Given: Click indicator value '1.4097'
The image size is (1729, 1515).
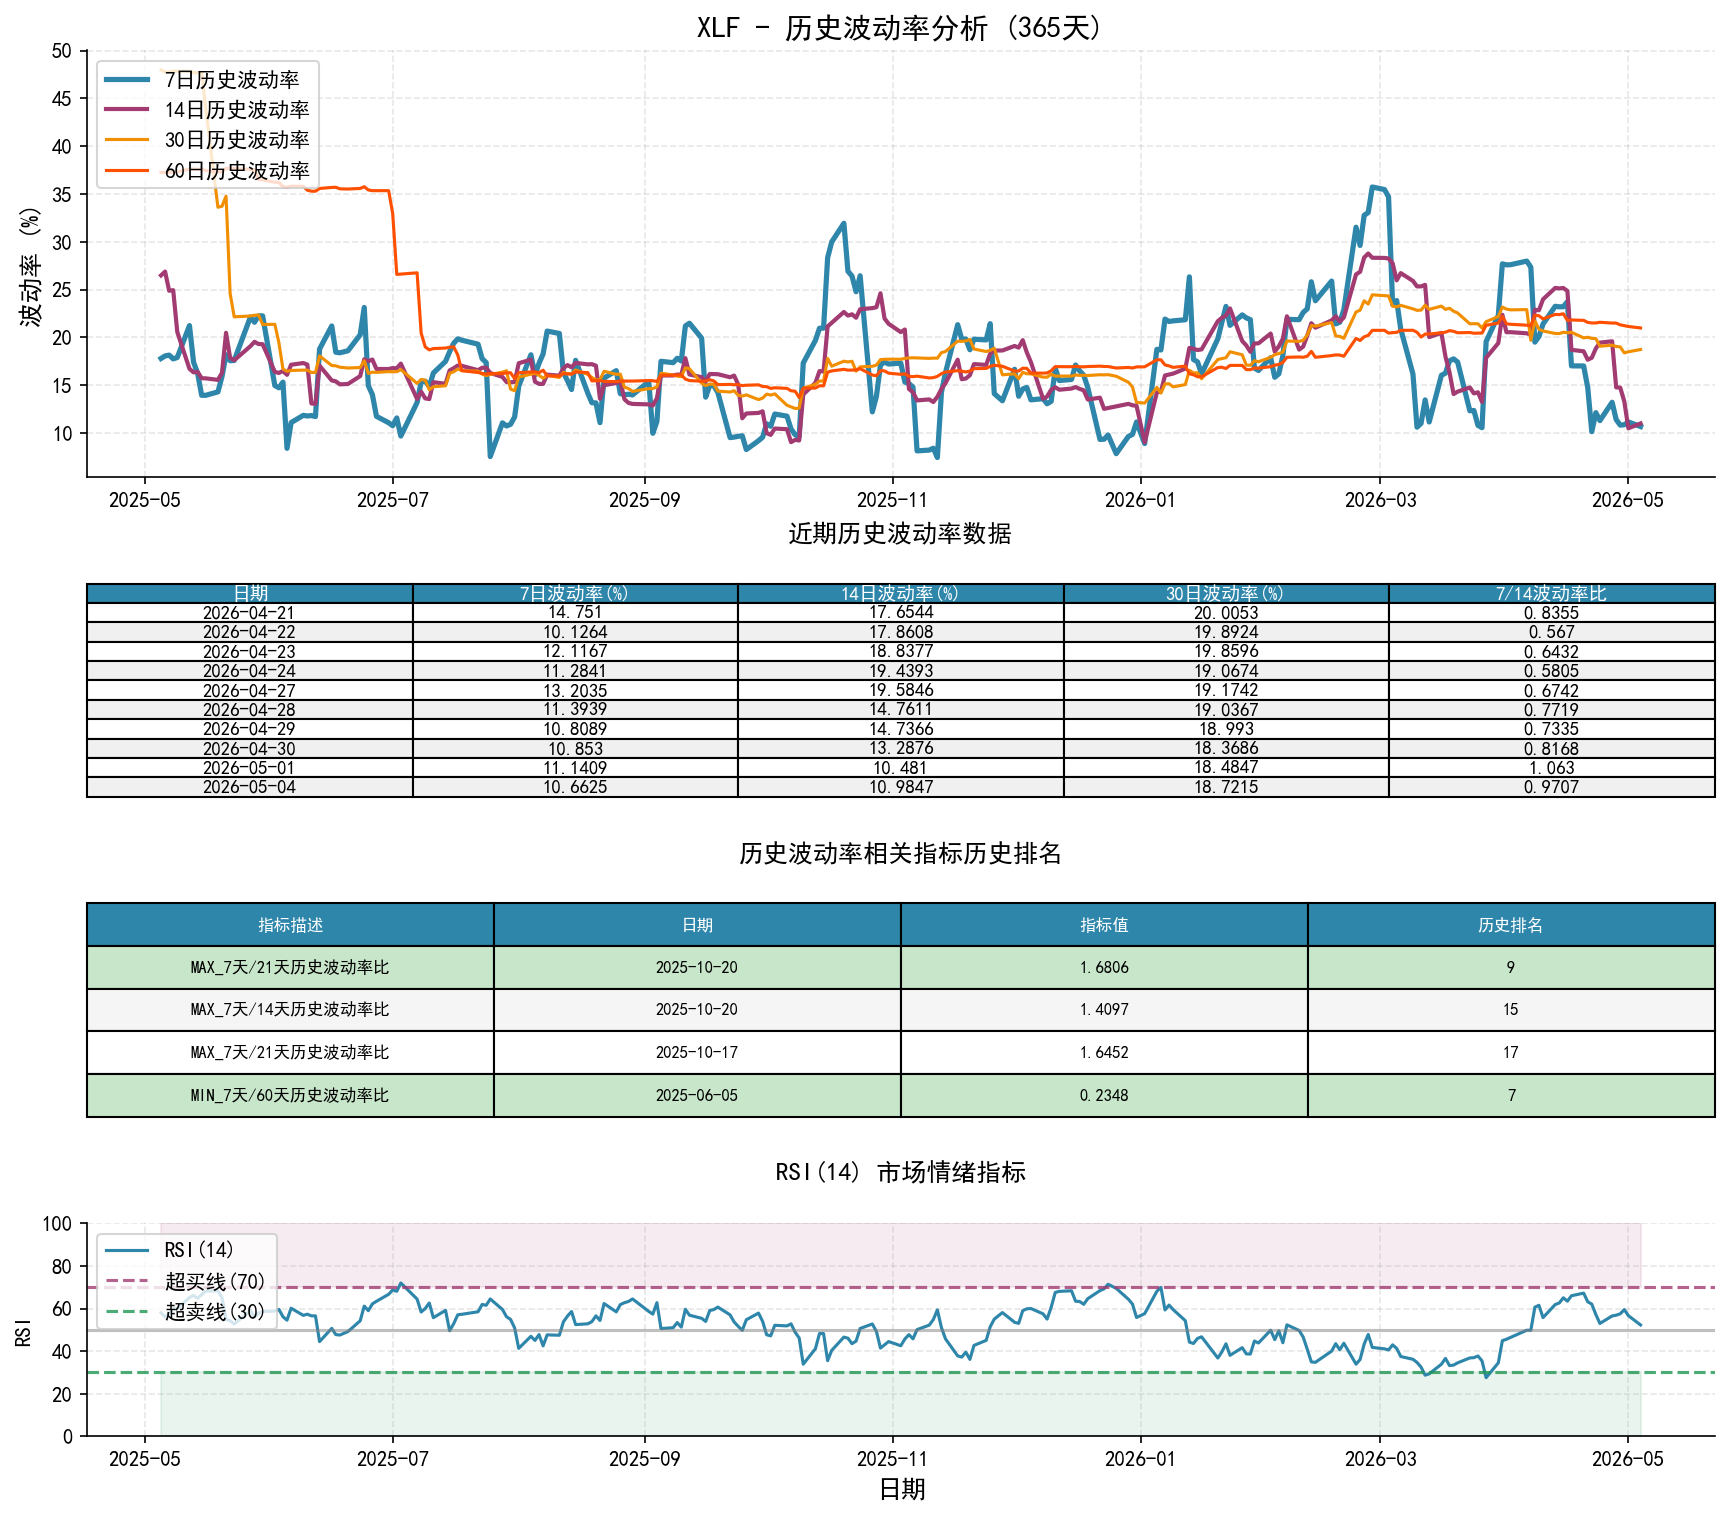Looking at the screenshot, I should tap(1104, 1010).
